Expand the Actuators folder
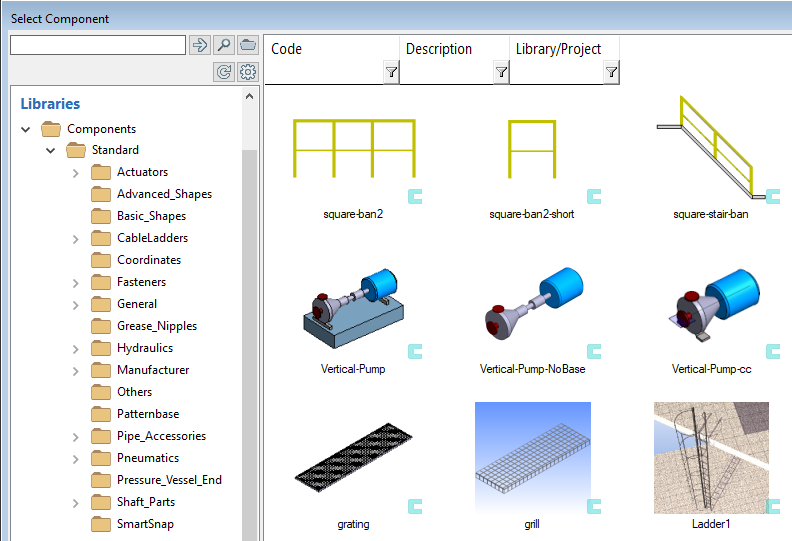Image resolution: width=792 pixels, height=541 pixels. click(x=76, y=173)
